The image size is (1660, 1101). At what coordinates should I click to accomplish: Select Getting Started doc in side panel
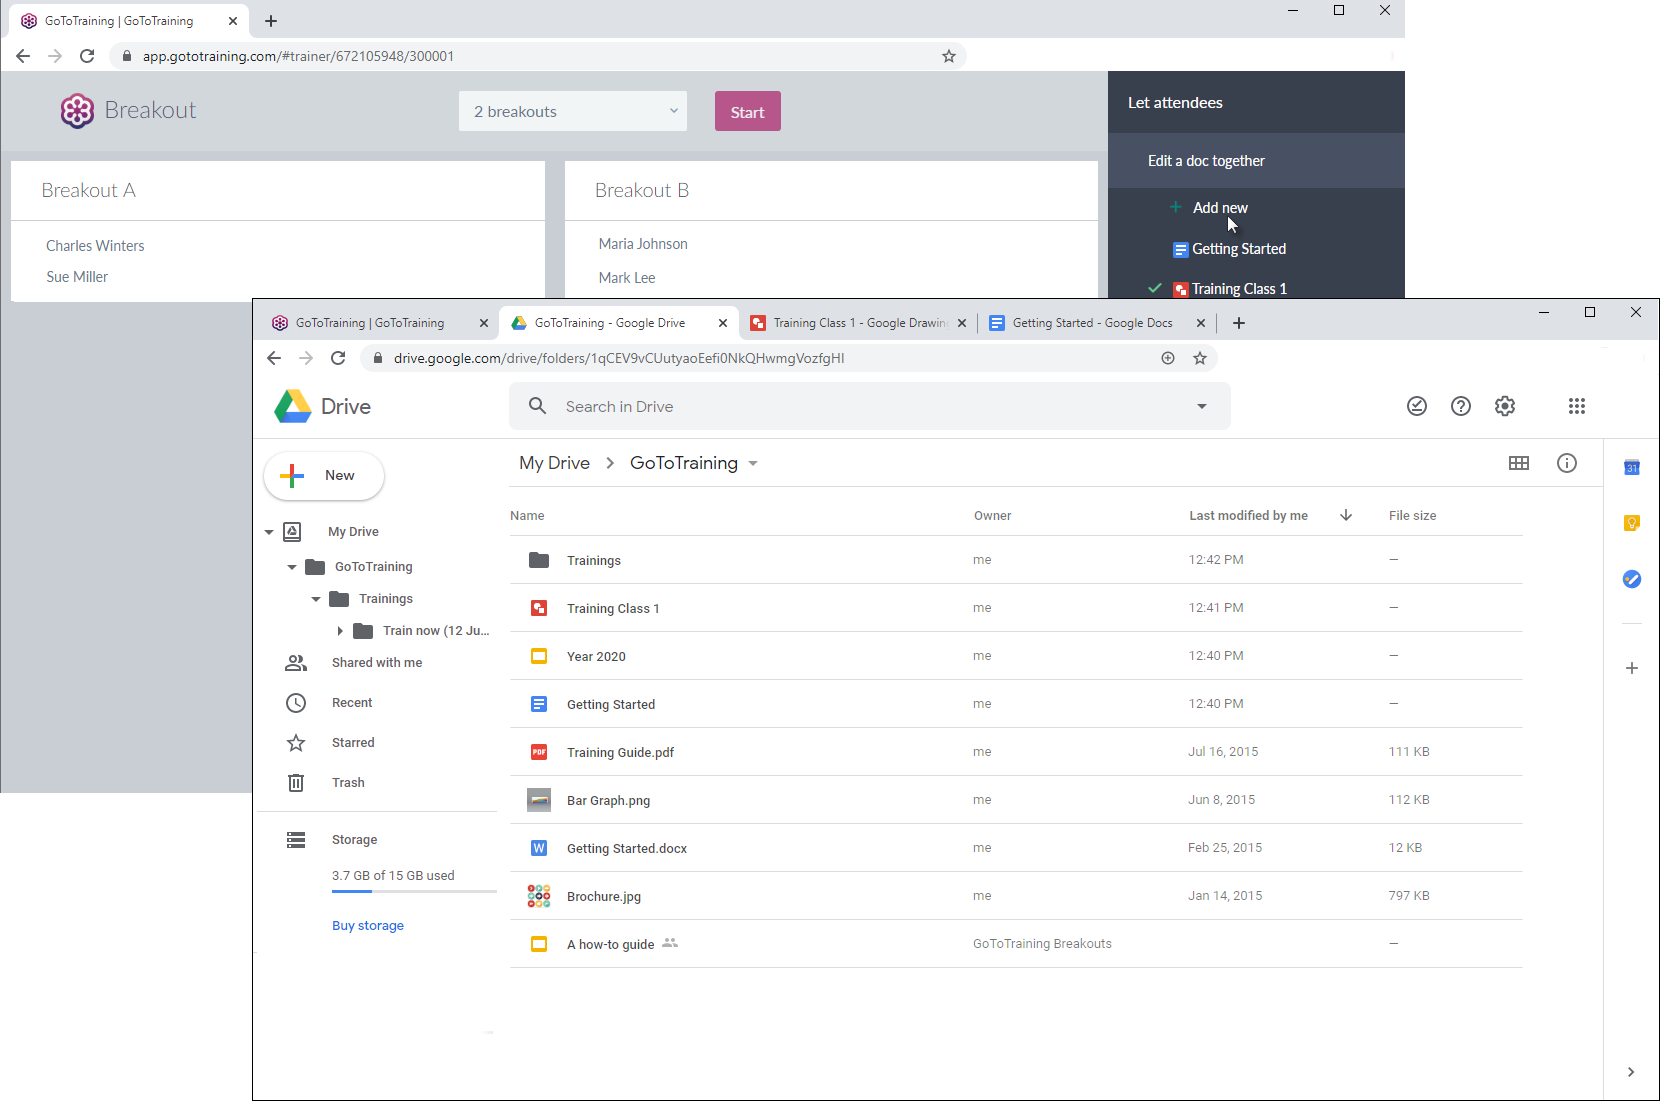tap(1239, 249)
